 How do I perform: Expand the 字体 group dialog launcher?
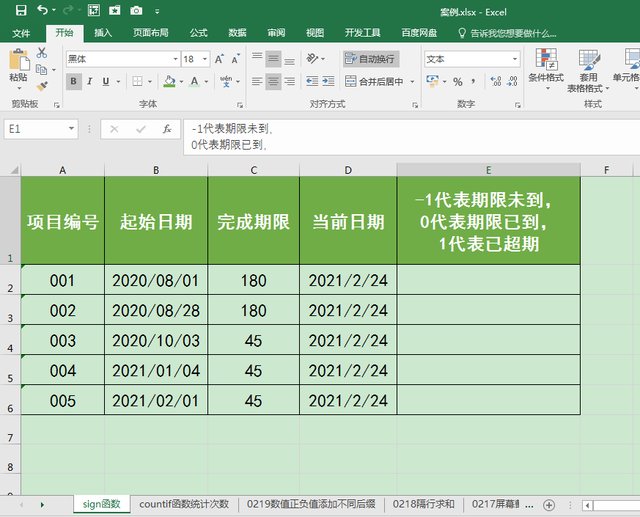[x=240, y=105]
